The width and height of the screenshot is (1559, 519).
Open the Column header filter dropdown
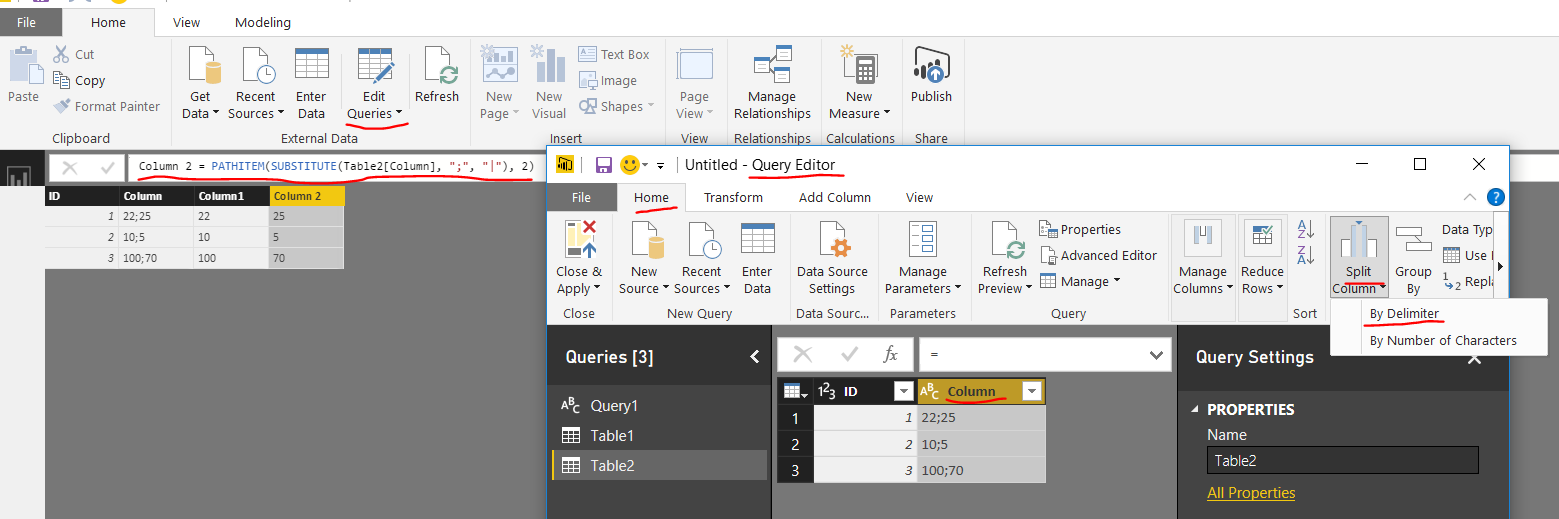tap(1032, 392)
